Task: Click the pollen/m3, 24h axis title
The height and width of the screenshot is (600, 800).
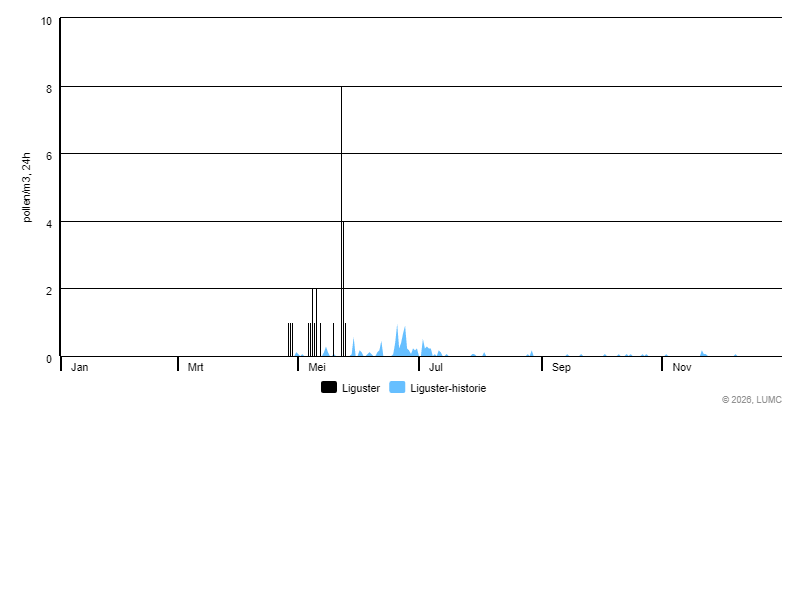Action: click(x=27, y=187)
